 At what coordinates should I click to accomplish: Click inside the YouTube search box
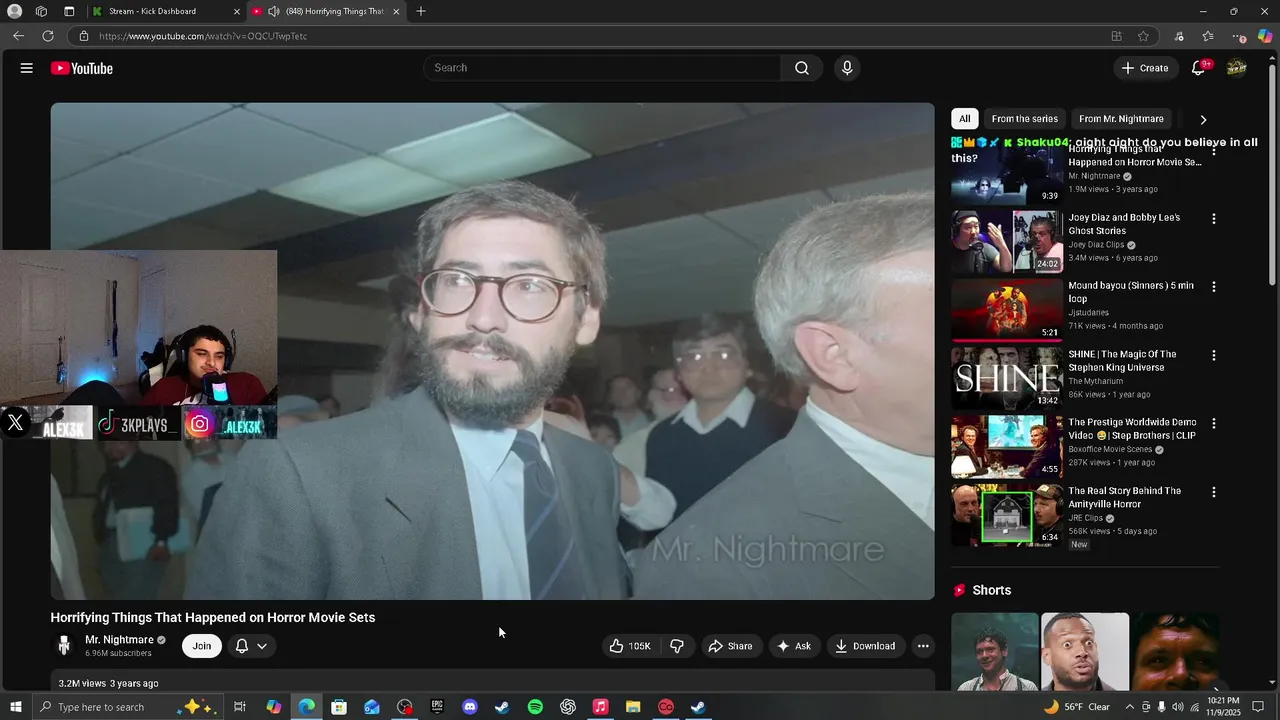[602, 68]
